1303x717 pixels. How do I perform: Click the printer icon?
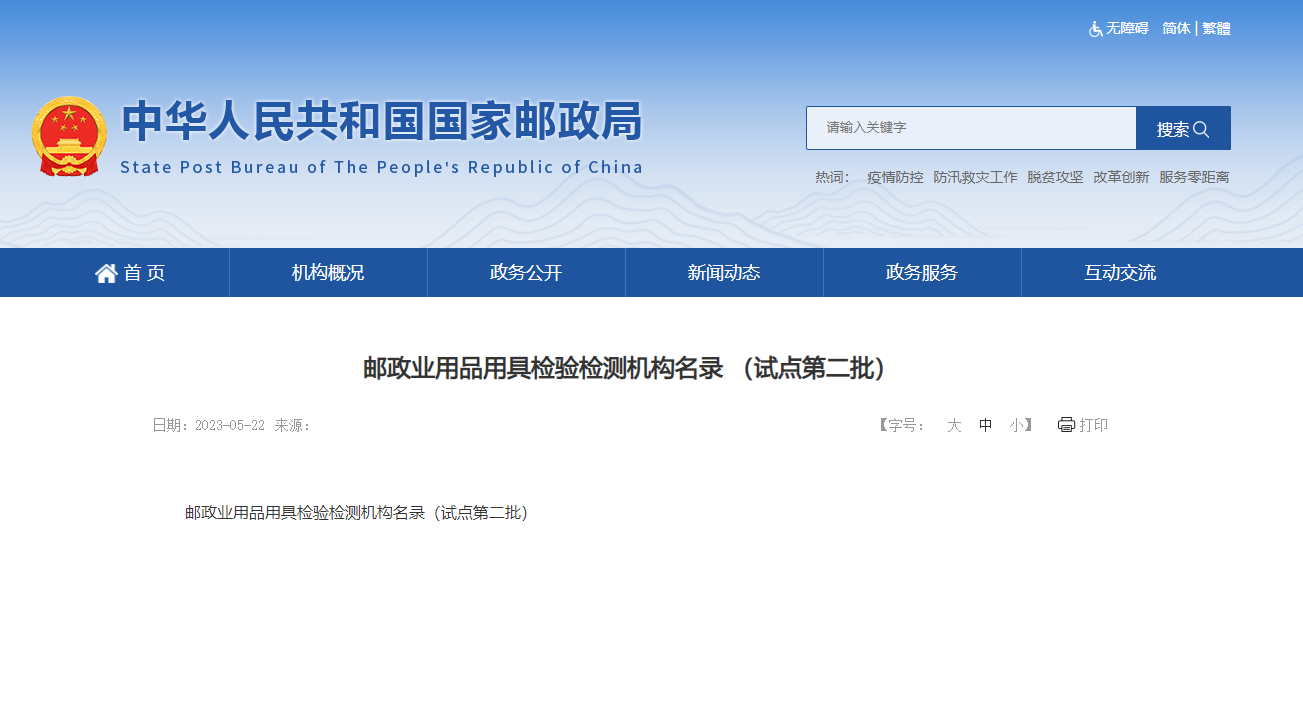[1066, 425]
